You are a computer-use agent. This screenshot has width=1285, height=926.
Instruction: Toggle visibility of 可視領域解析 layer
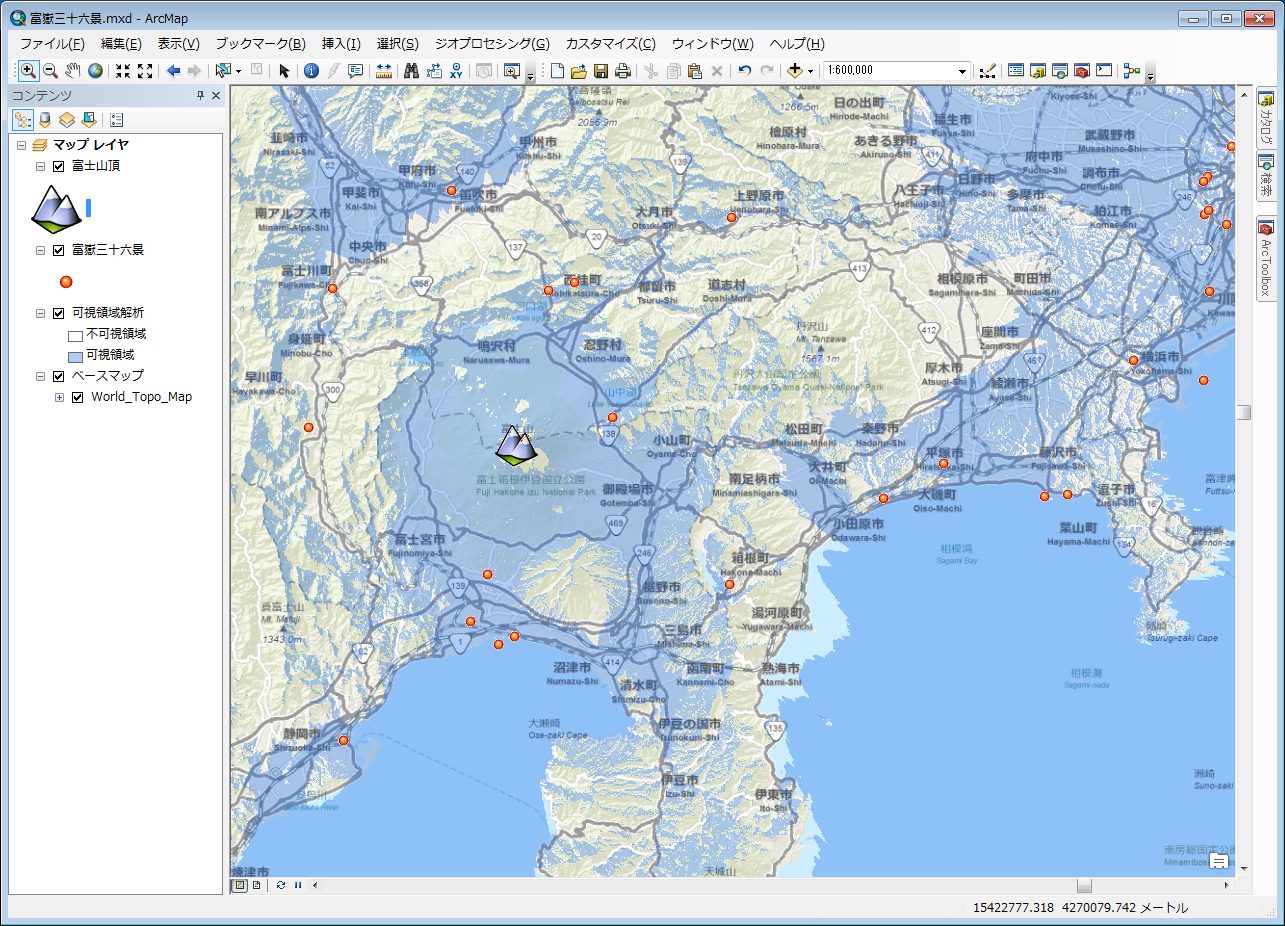[58, 313]
